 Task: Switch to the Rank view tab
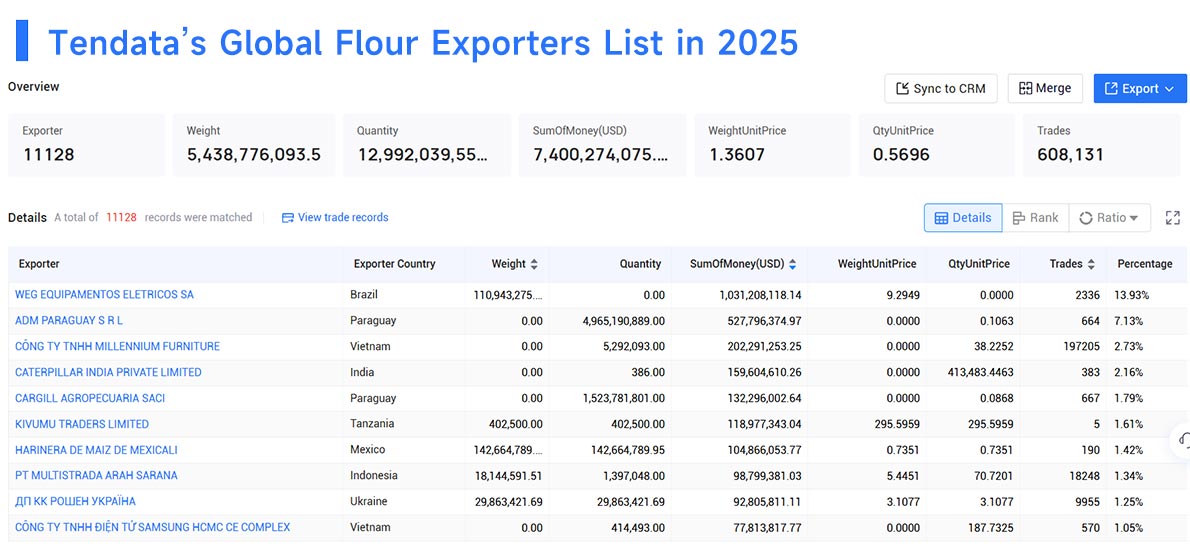(1035, 218)
